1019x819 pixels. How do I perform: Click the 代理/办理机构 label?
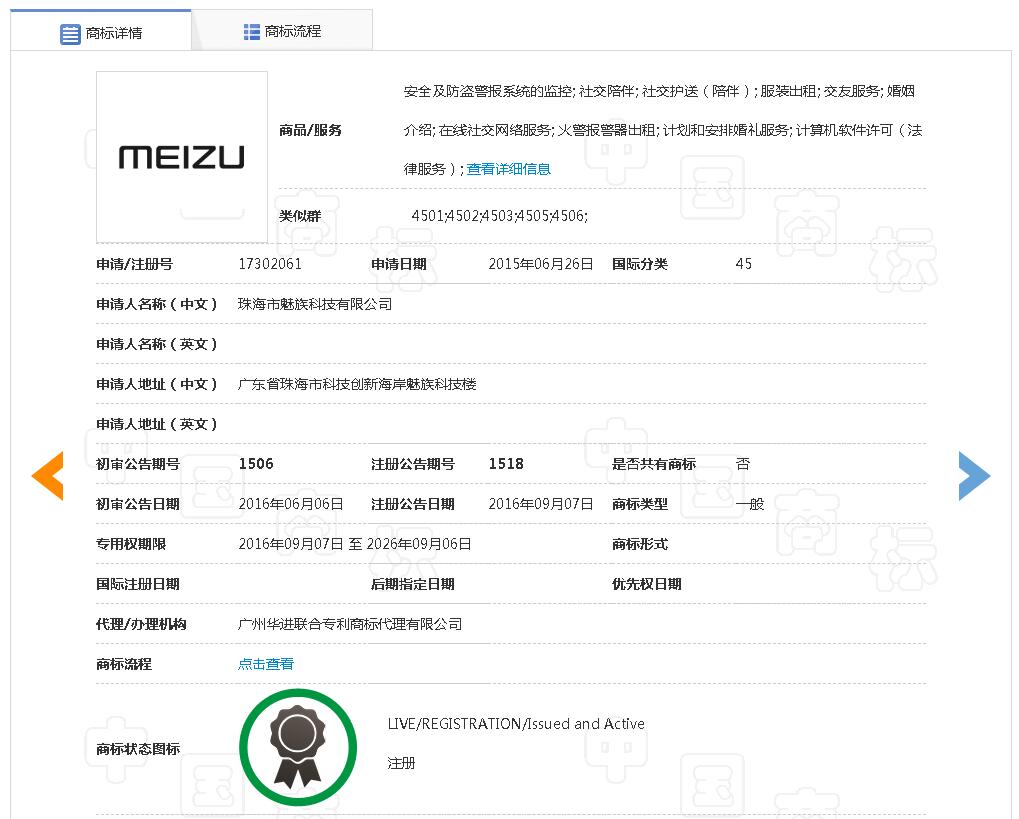(141, 624)
